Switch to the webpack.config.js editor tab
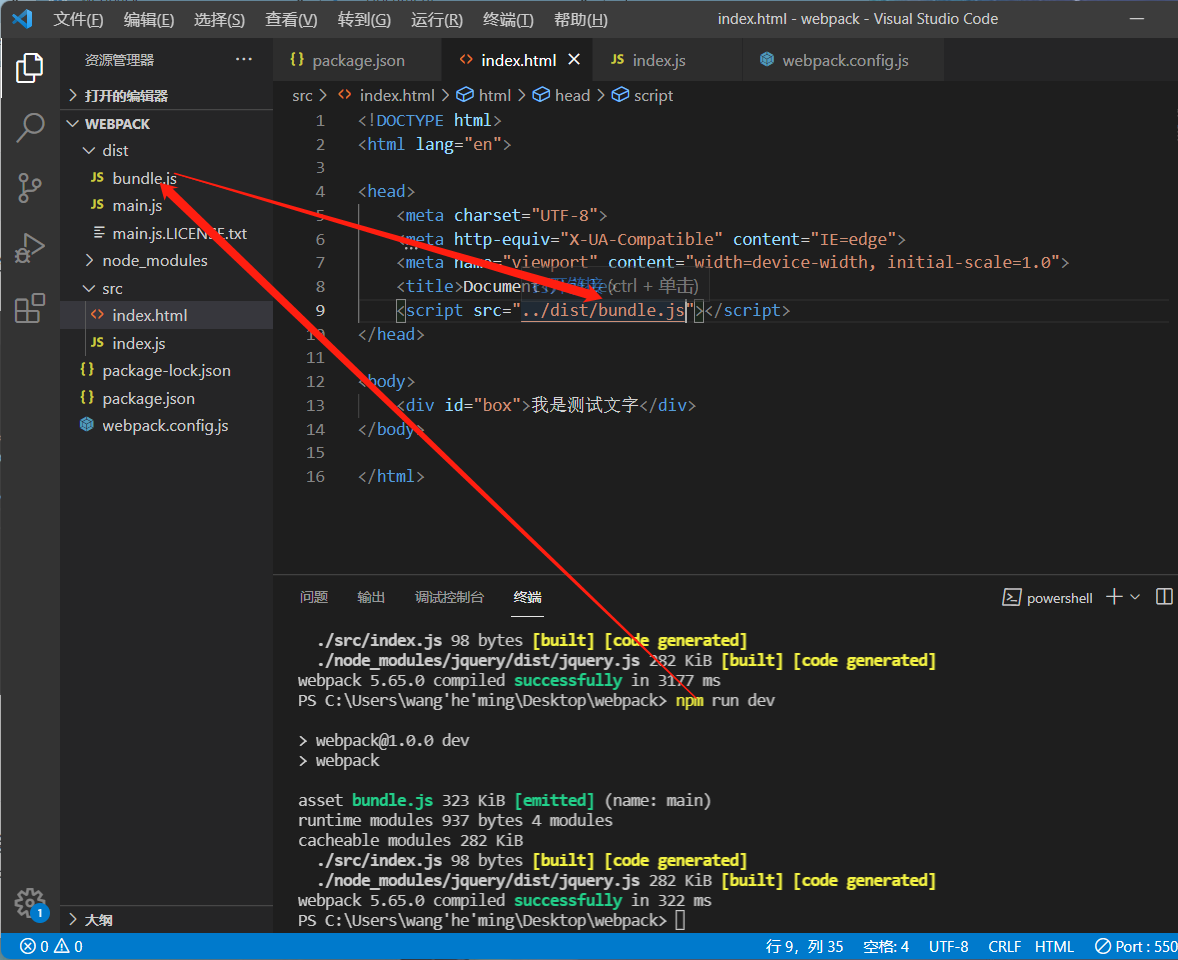The height and width of the screenshot is (960, 1178). [x=843, y=60]
